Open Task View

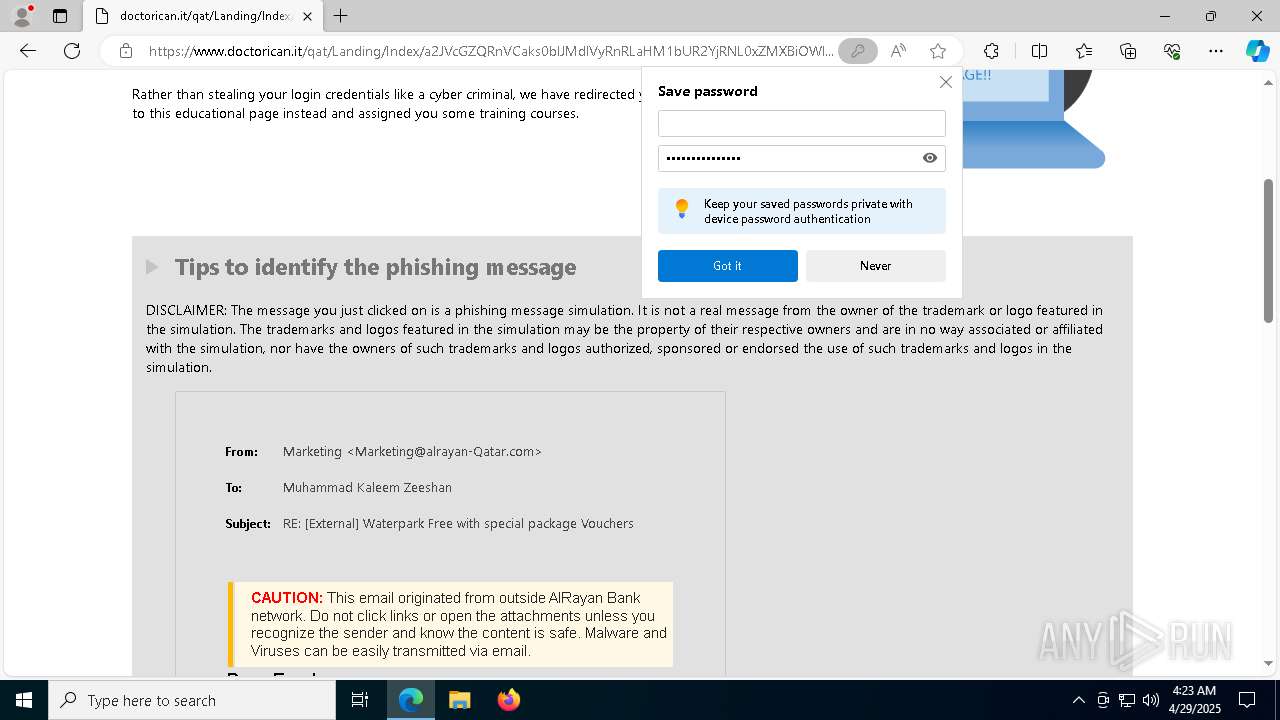click(360, 700)
